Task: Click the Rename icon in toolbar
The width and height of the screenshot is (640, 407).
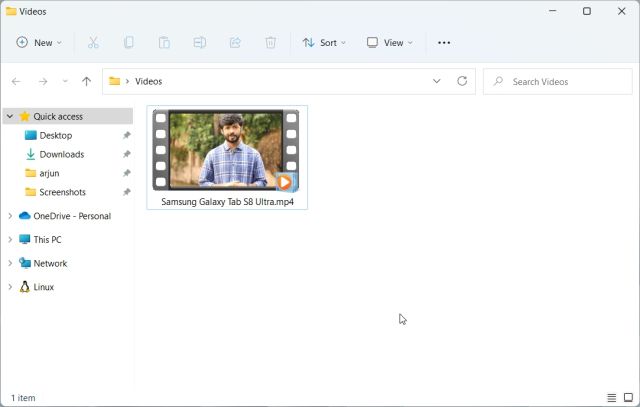Action: pyautogui.click(x=199, y=43)
